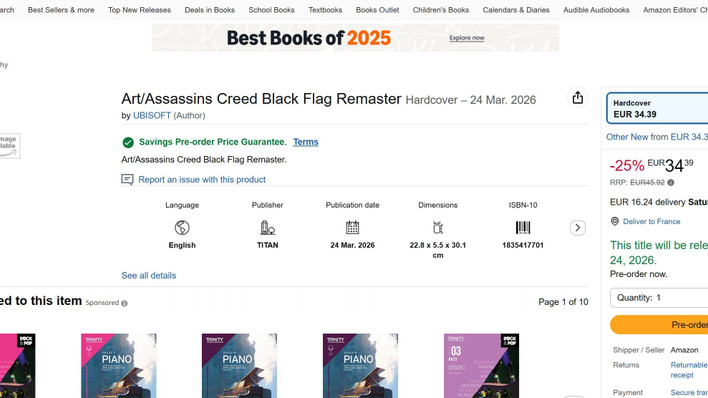Click the Sponsored info icon
This screenshot has width=708, height=398.
pyautogui.click(x=124, y=303)
